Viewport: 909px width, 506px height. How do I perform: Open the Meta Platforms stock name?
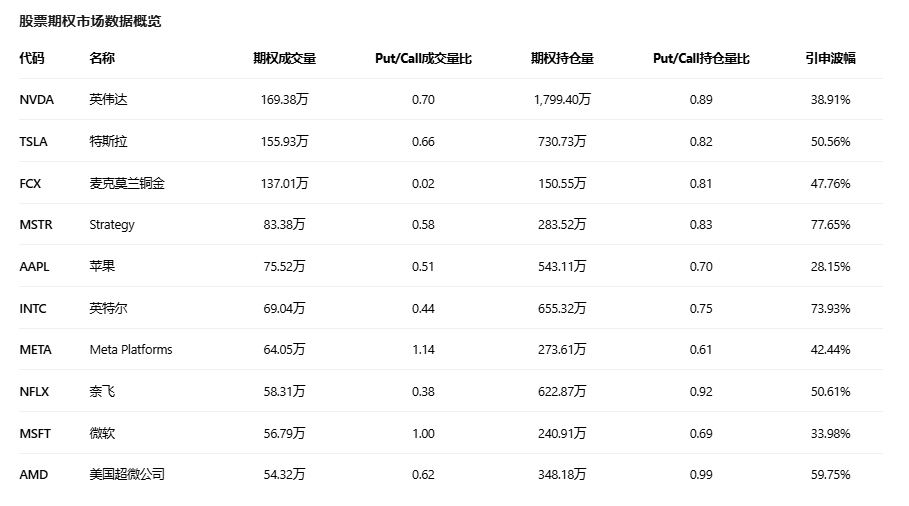131,350
